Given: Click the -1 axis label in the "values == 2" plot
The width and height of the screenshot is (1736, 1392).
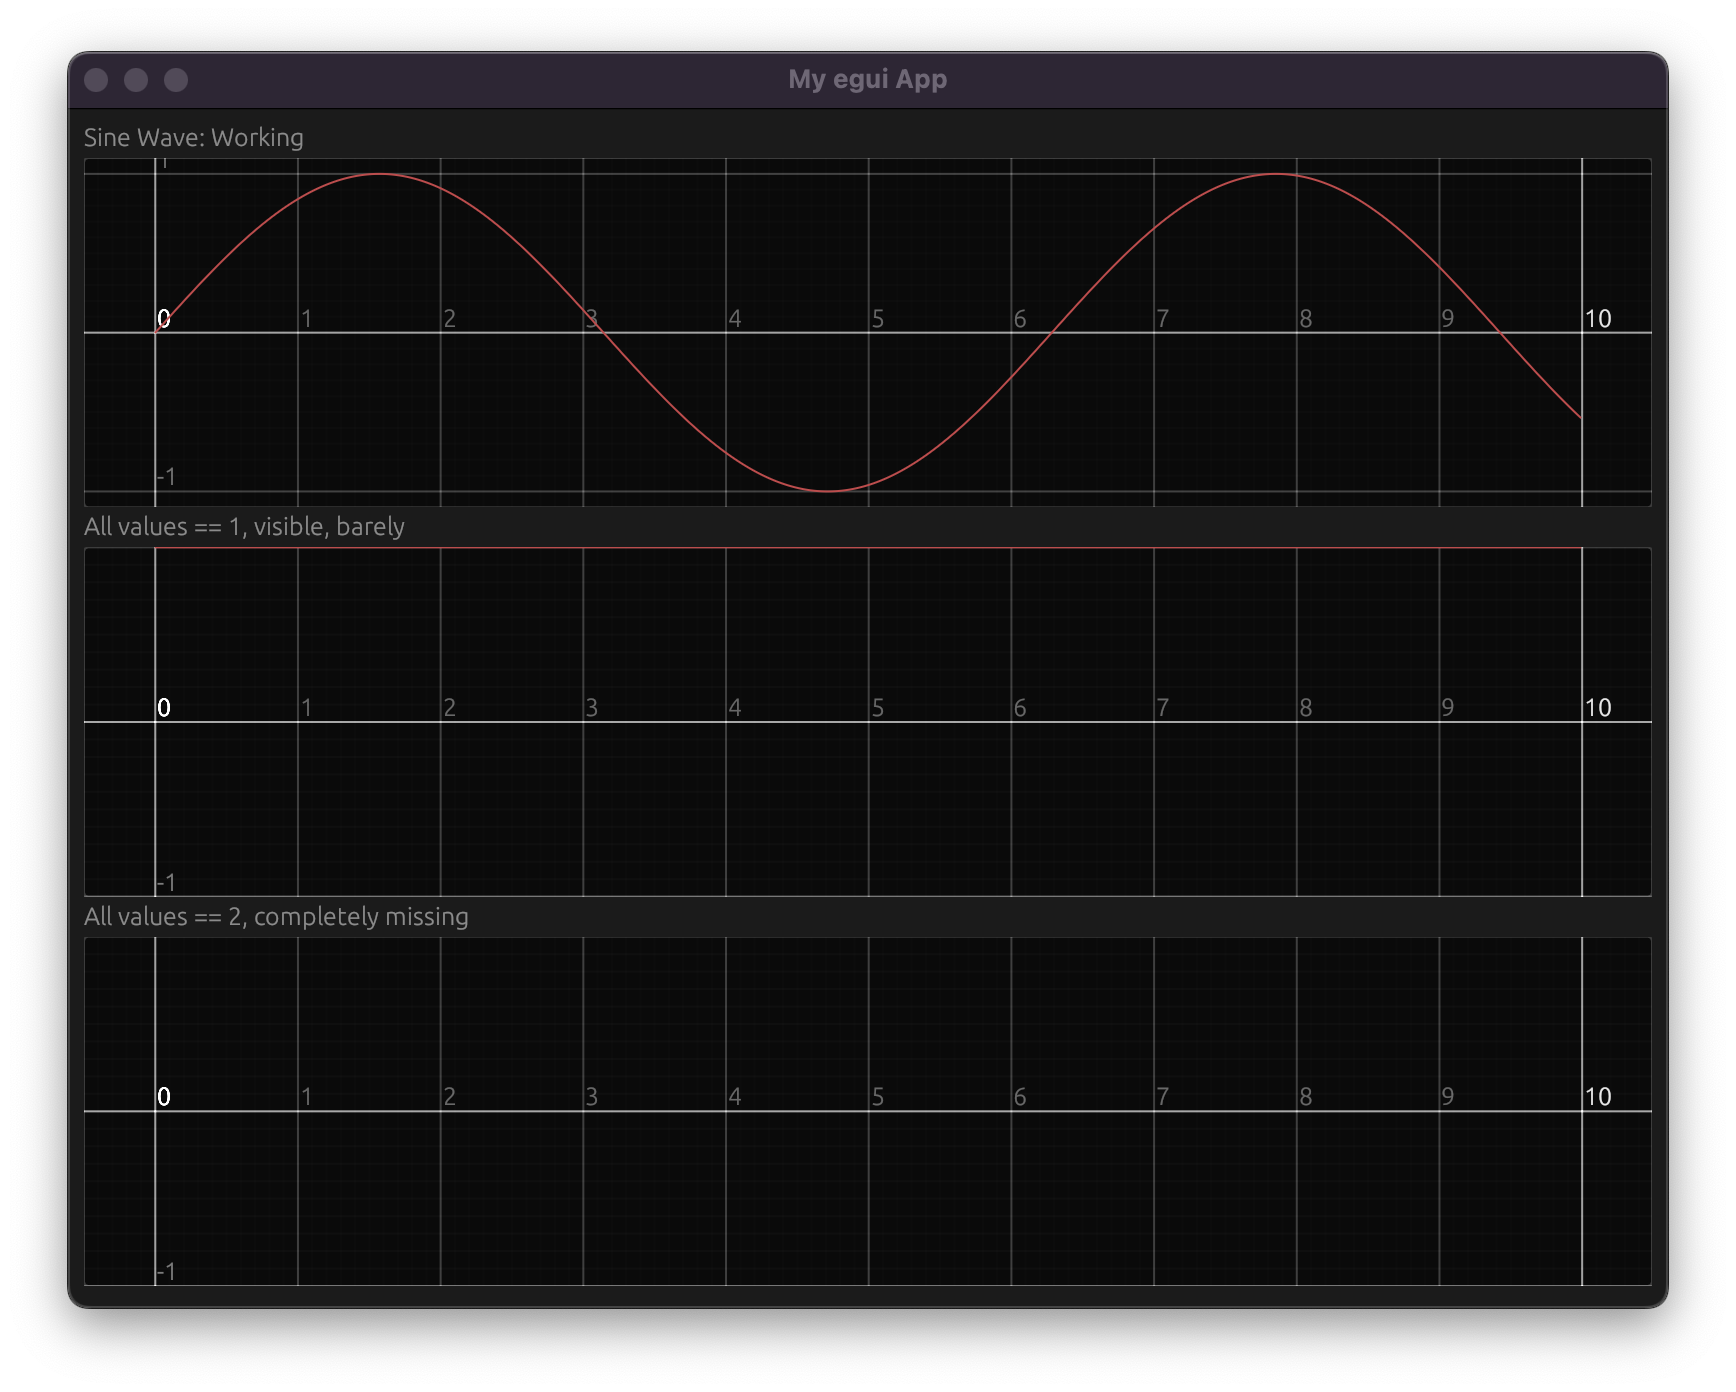Looking at the screenshot, I should coord(167,1272).
